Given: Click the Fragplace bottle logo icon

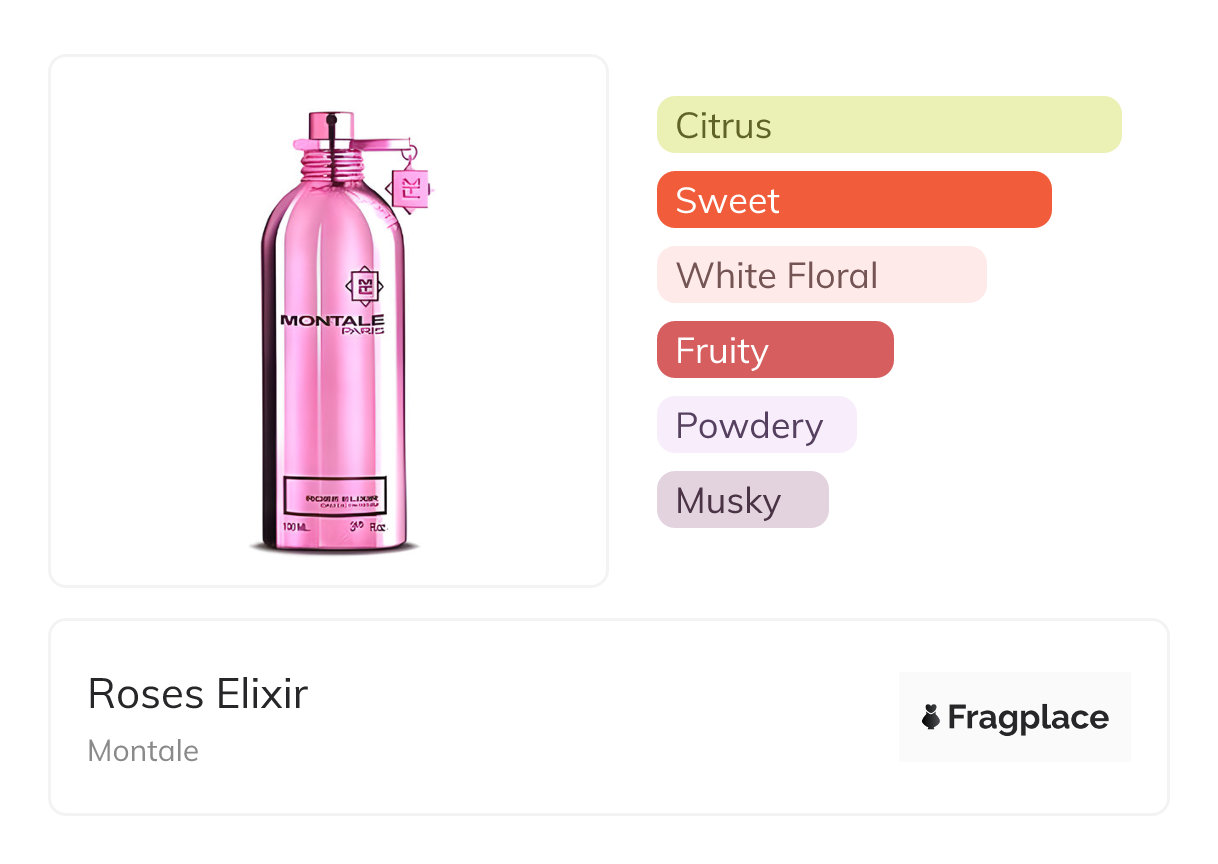Looking at the screenshot, I should (931, 717).
